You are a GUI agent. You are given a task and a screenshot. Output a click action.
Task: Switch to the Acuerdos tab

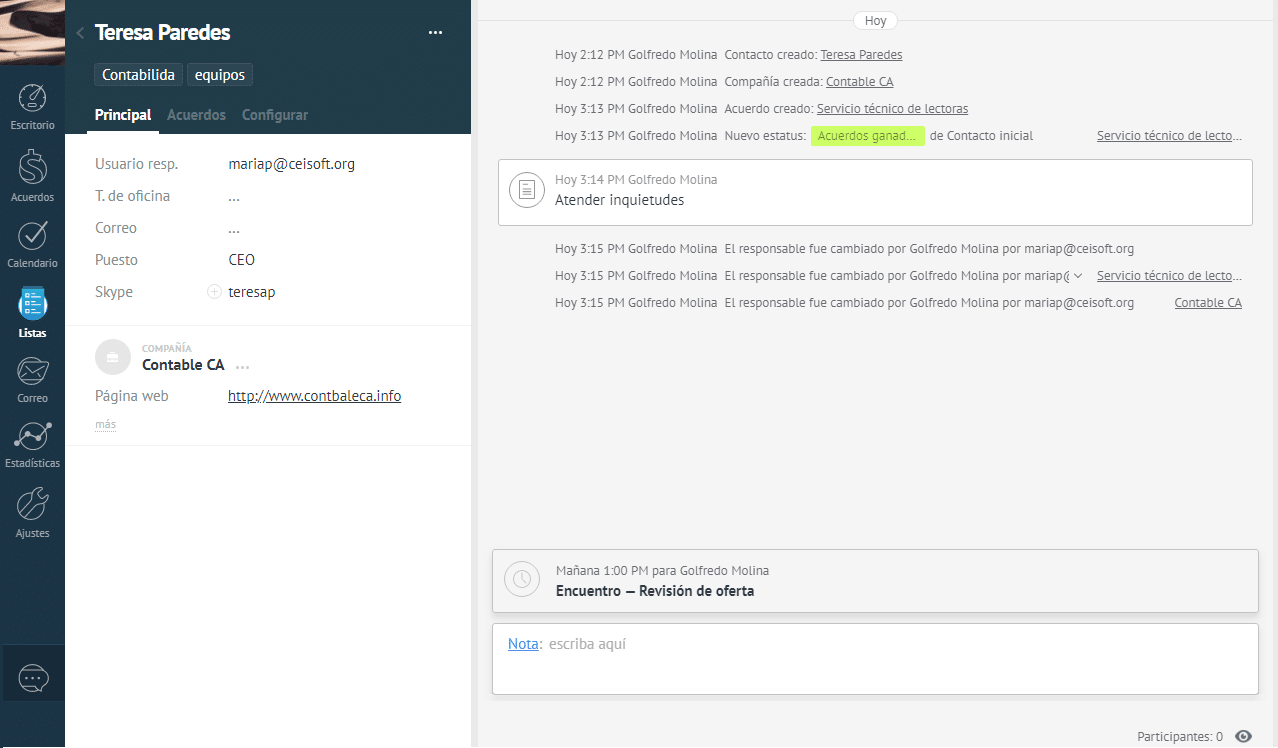196,115
